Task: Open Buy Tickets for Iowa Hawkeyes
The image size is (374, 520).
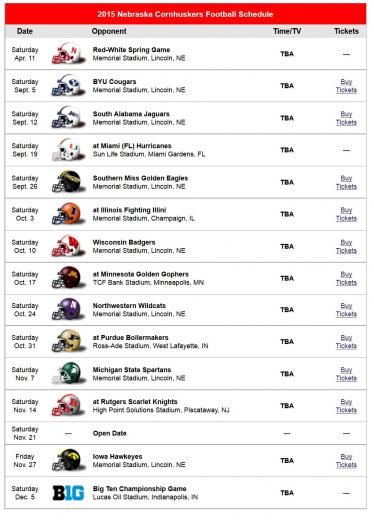Action: 346,460
